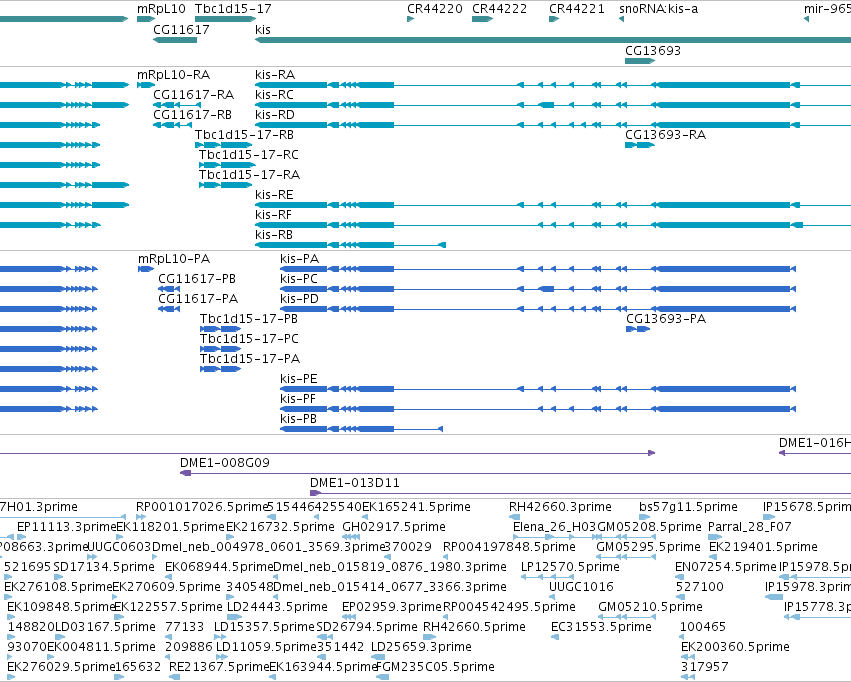Click the RP001017026.5prime EST label
Viewport: 851px width, 682px height.
pyautogui.click(x=202, y=507)
